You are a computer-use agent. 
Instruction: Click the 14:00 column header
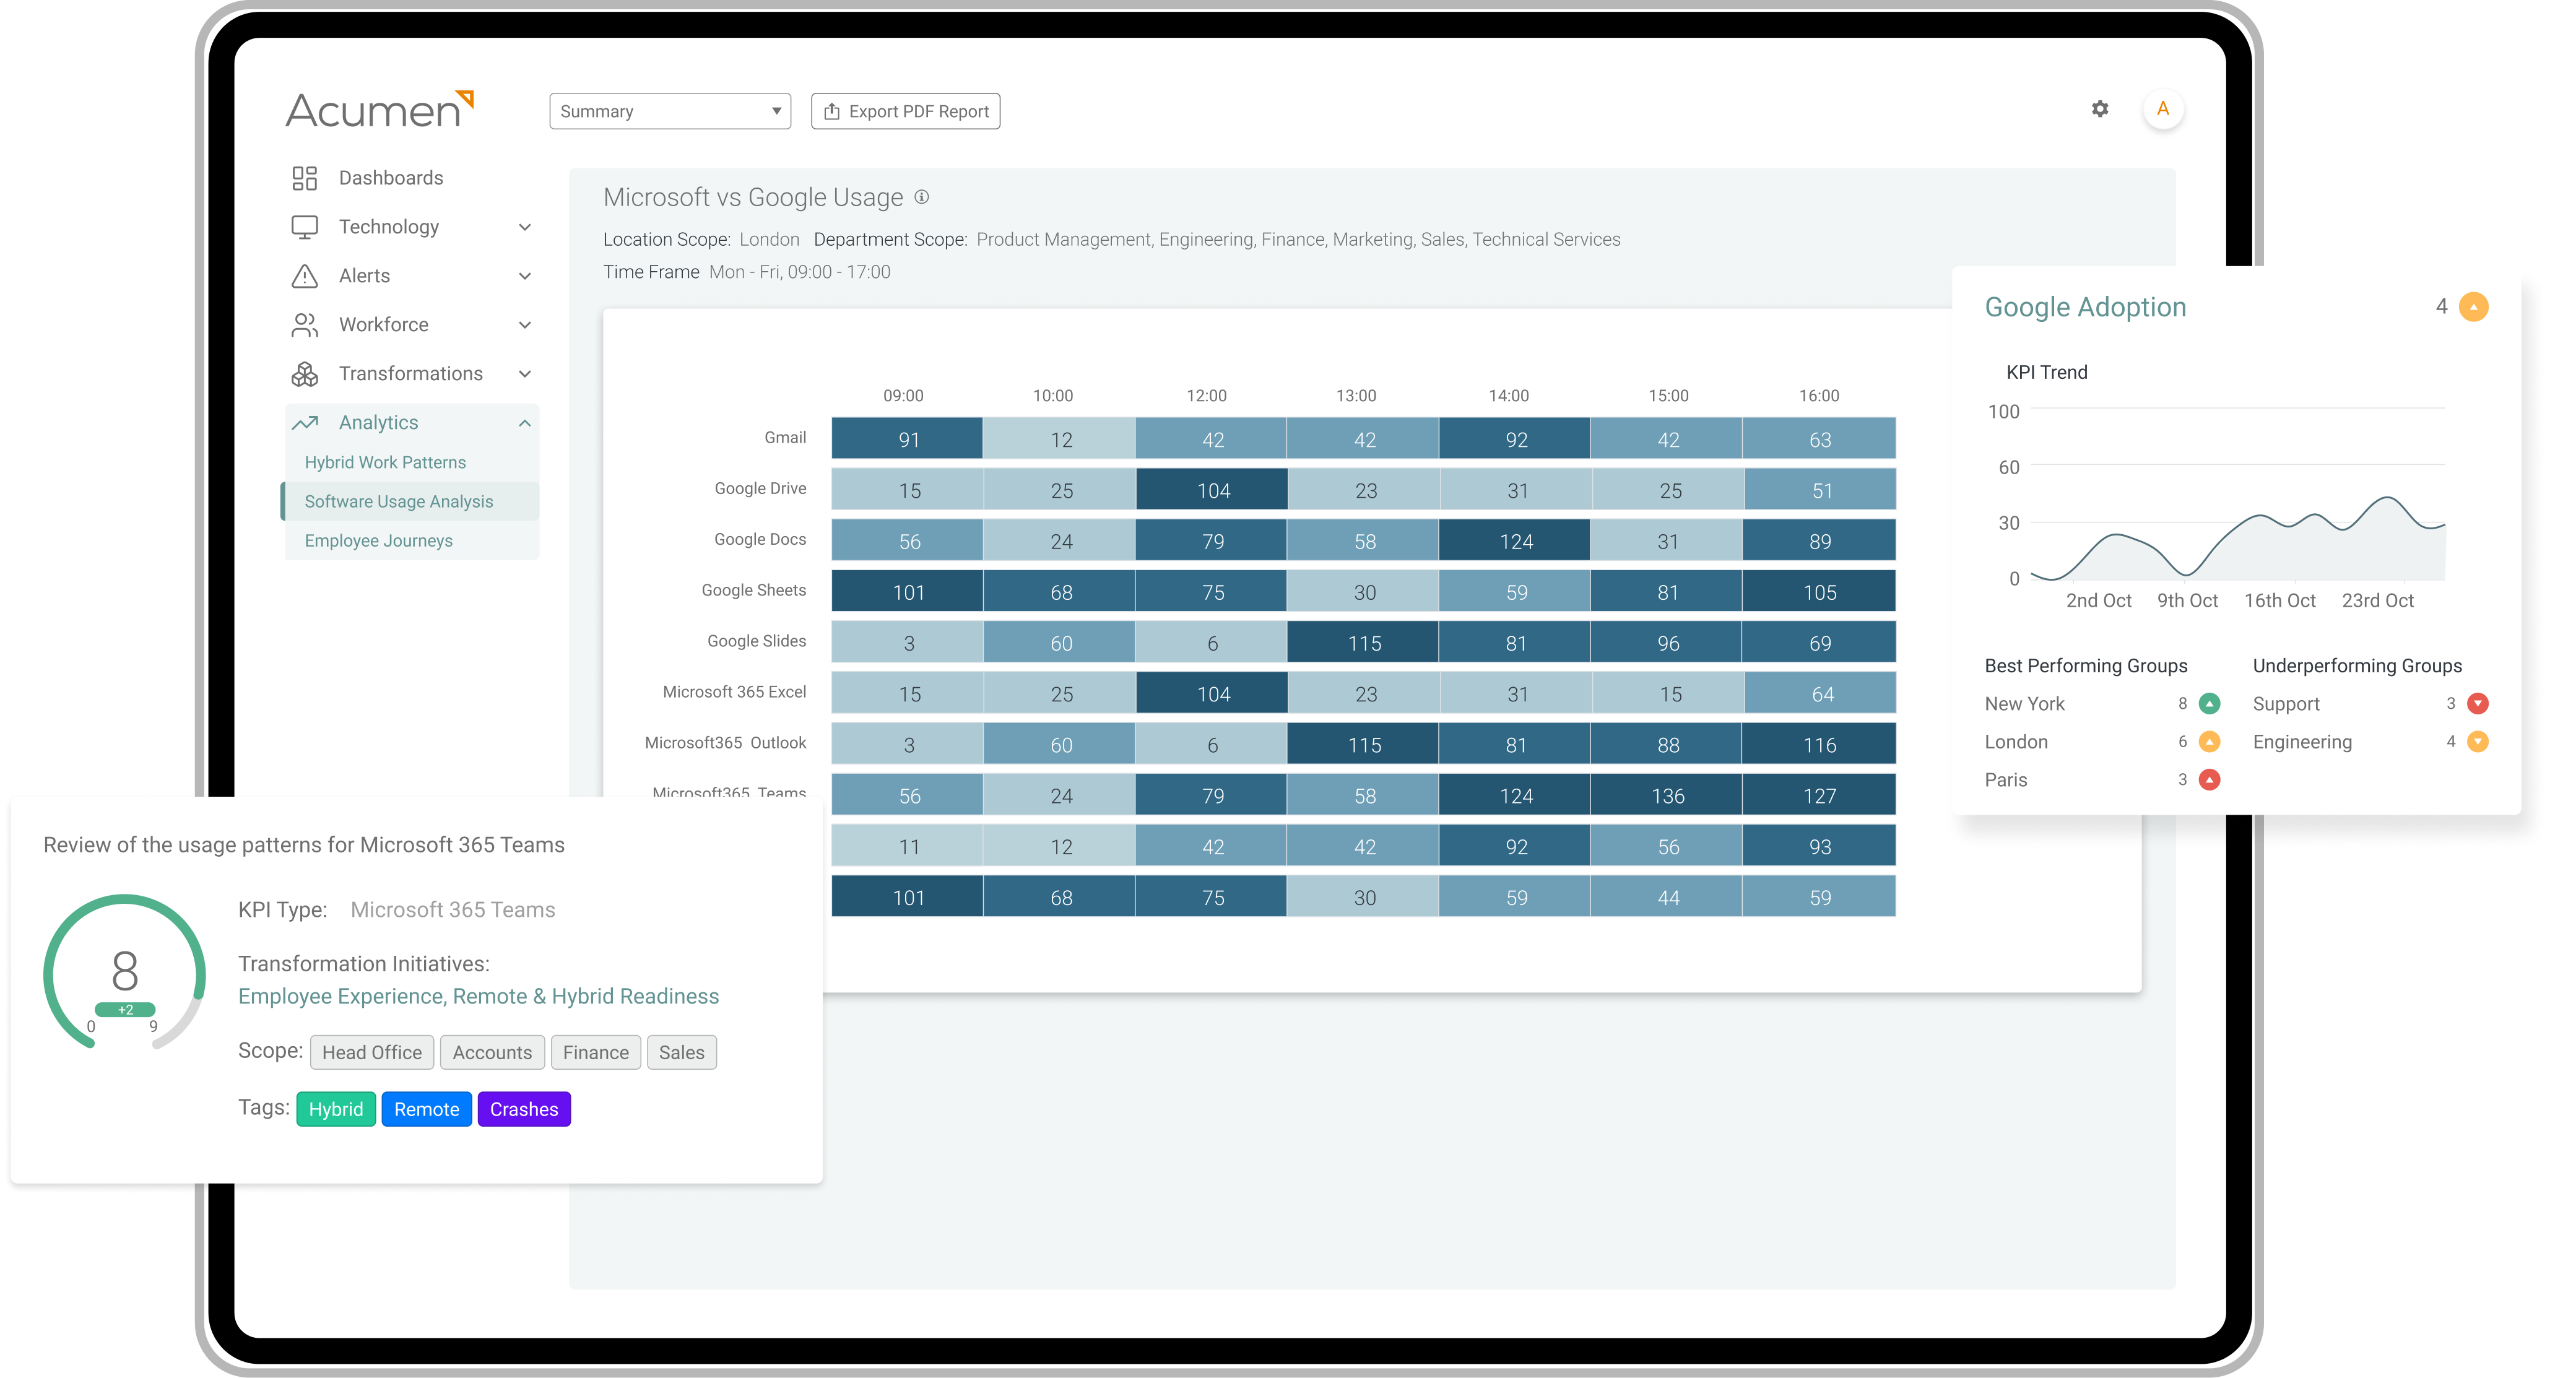pyautogui.click(x=1508, y=396)
